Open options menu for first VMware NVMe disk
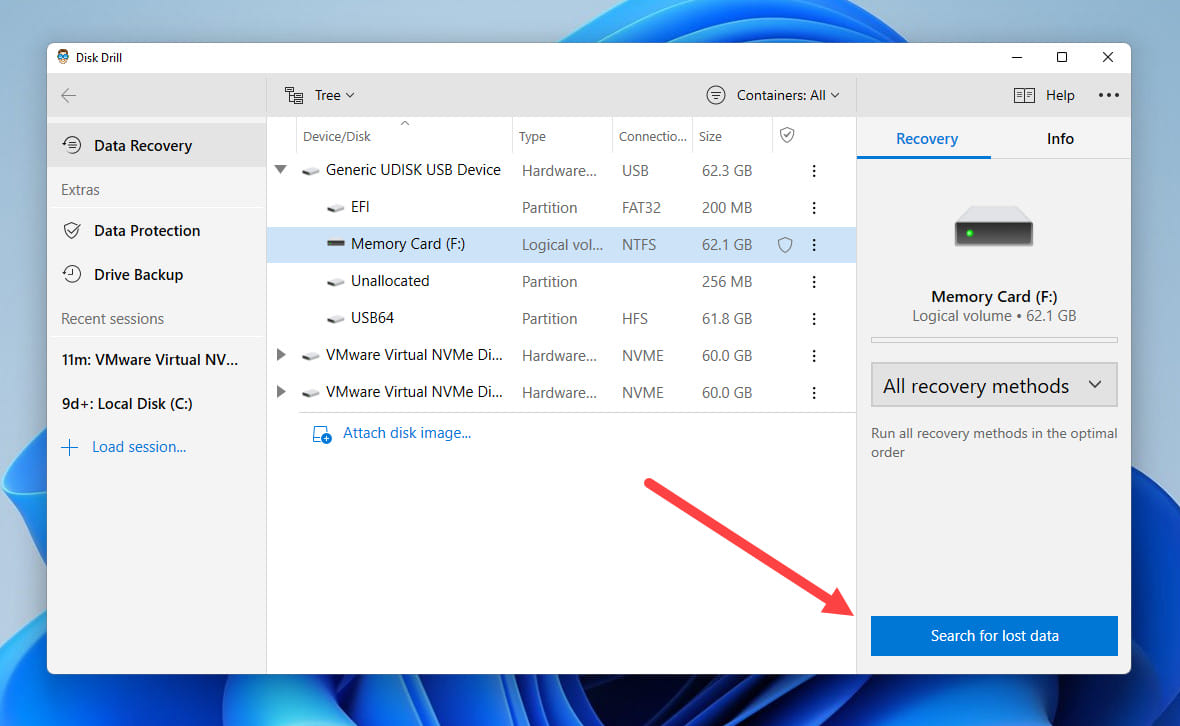Screen dimensions: 1180x726 pos(814,355)
